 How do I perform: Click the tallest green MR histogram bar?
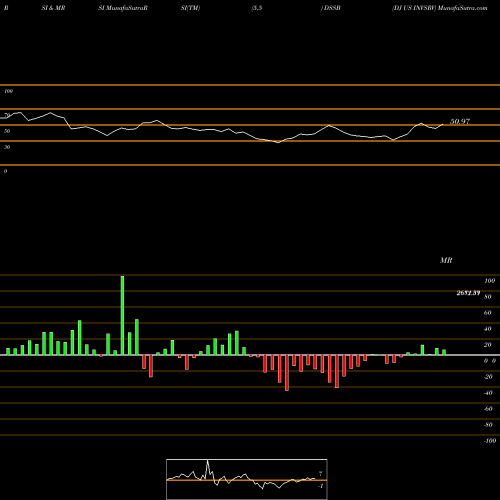click(x=122, y=315)
